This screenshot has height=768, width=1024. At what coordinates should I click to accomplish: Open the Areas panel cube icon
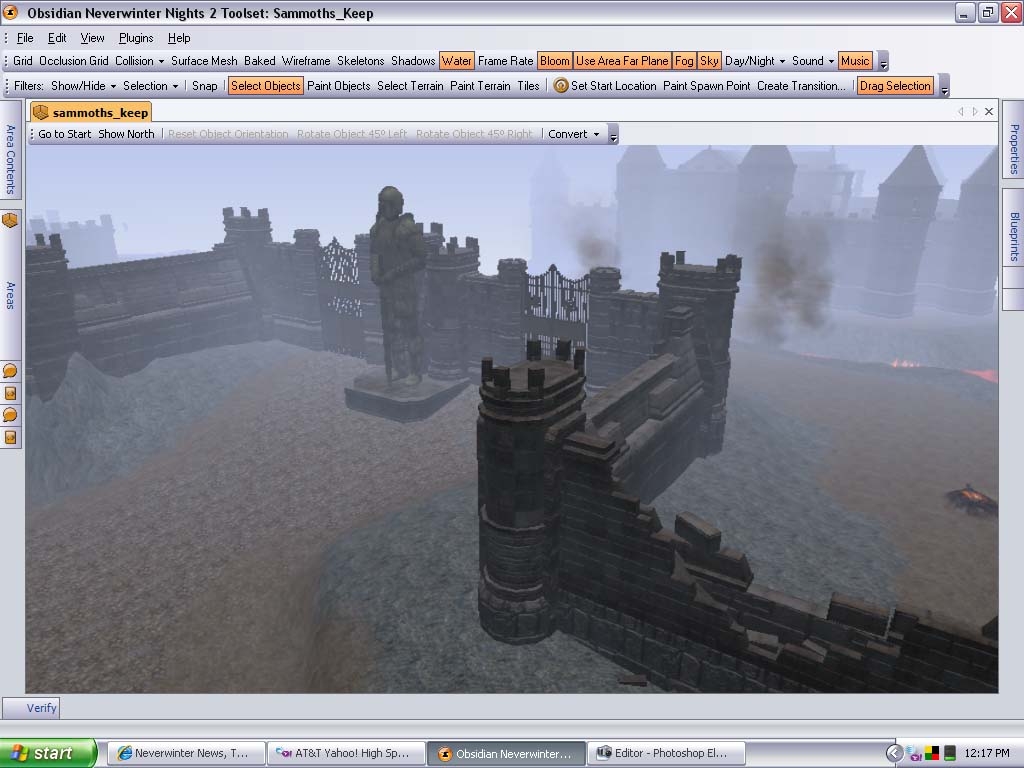click(x=10, y=220)
